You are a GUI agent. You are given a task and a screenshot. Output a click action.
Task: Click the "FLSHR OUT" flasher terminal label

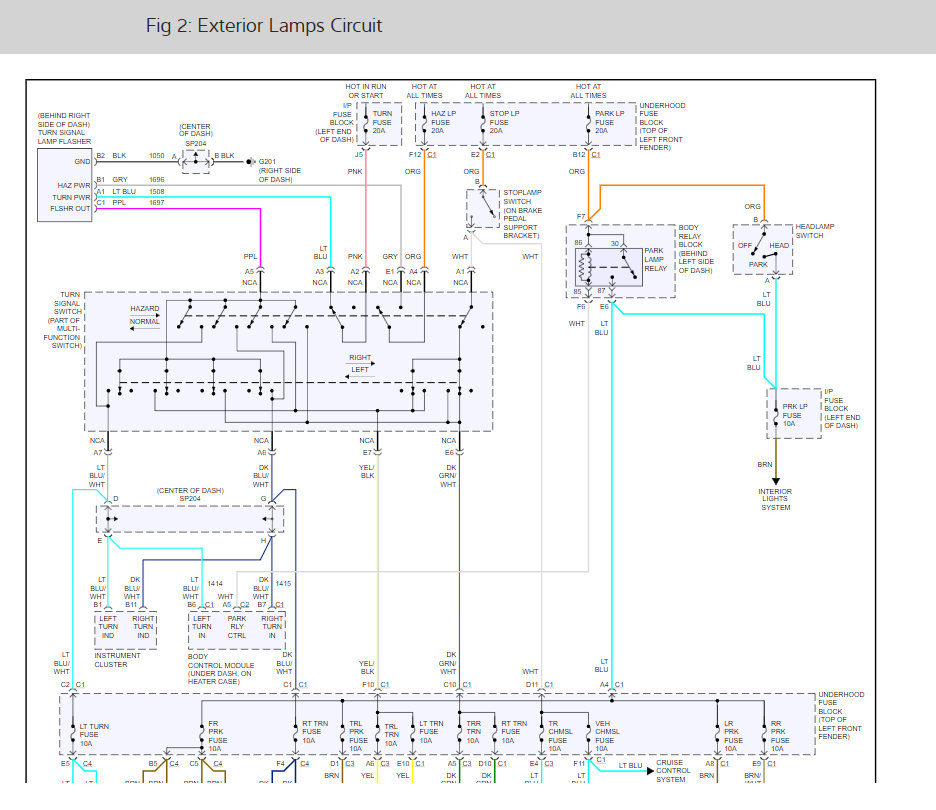click(x=70, y=209)
